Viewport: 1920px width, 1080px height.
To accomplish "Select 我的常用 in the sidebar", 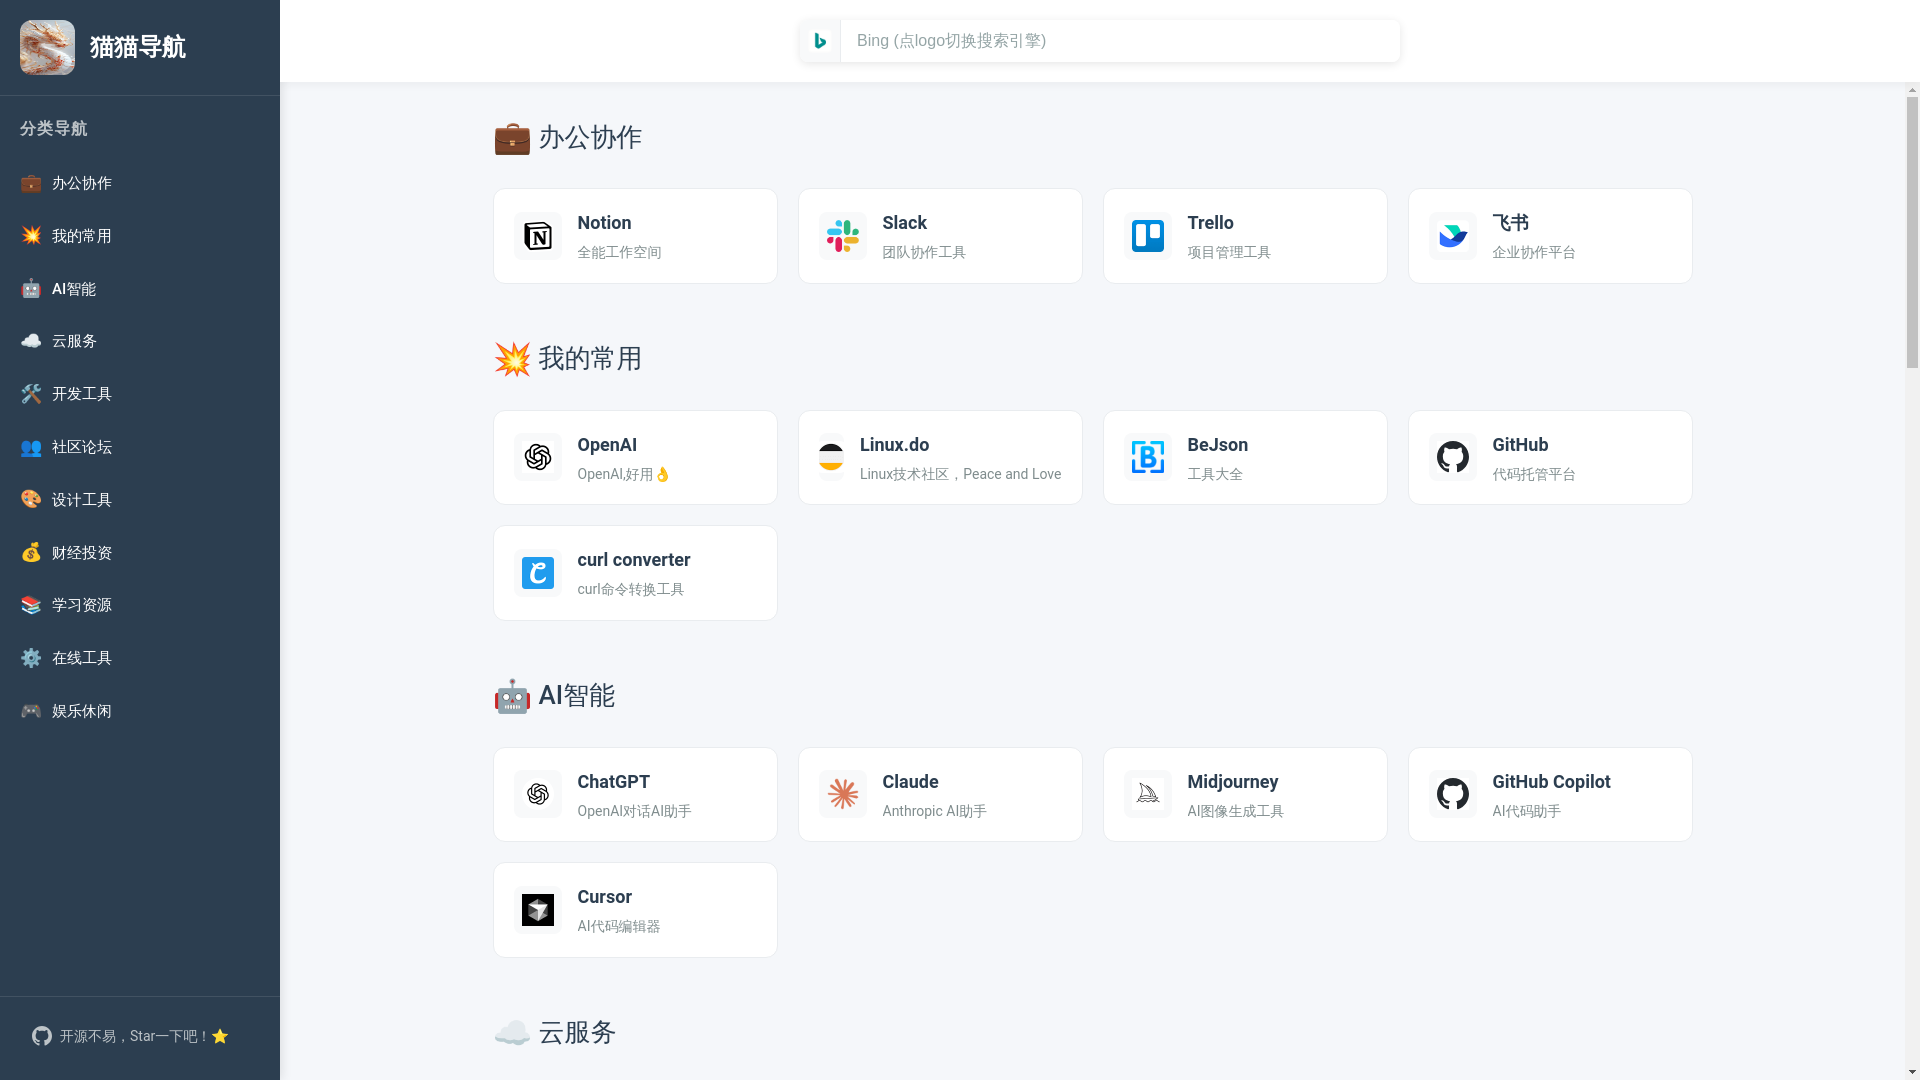I will [x=140, y=236].
